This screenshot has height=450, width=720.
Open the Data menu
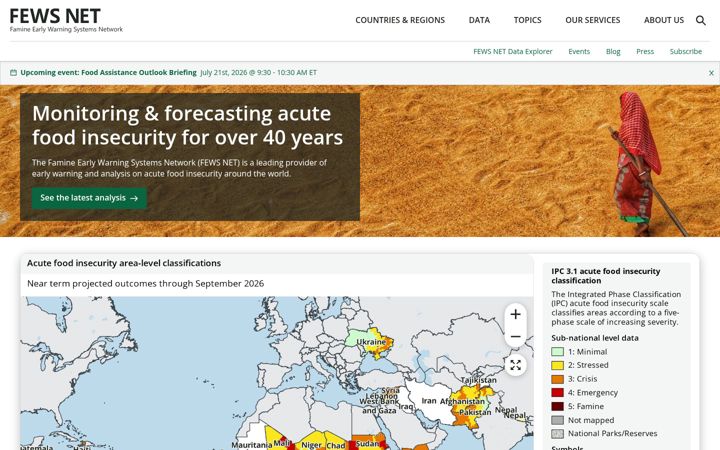[479, 20]
